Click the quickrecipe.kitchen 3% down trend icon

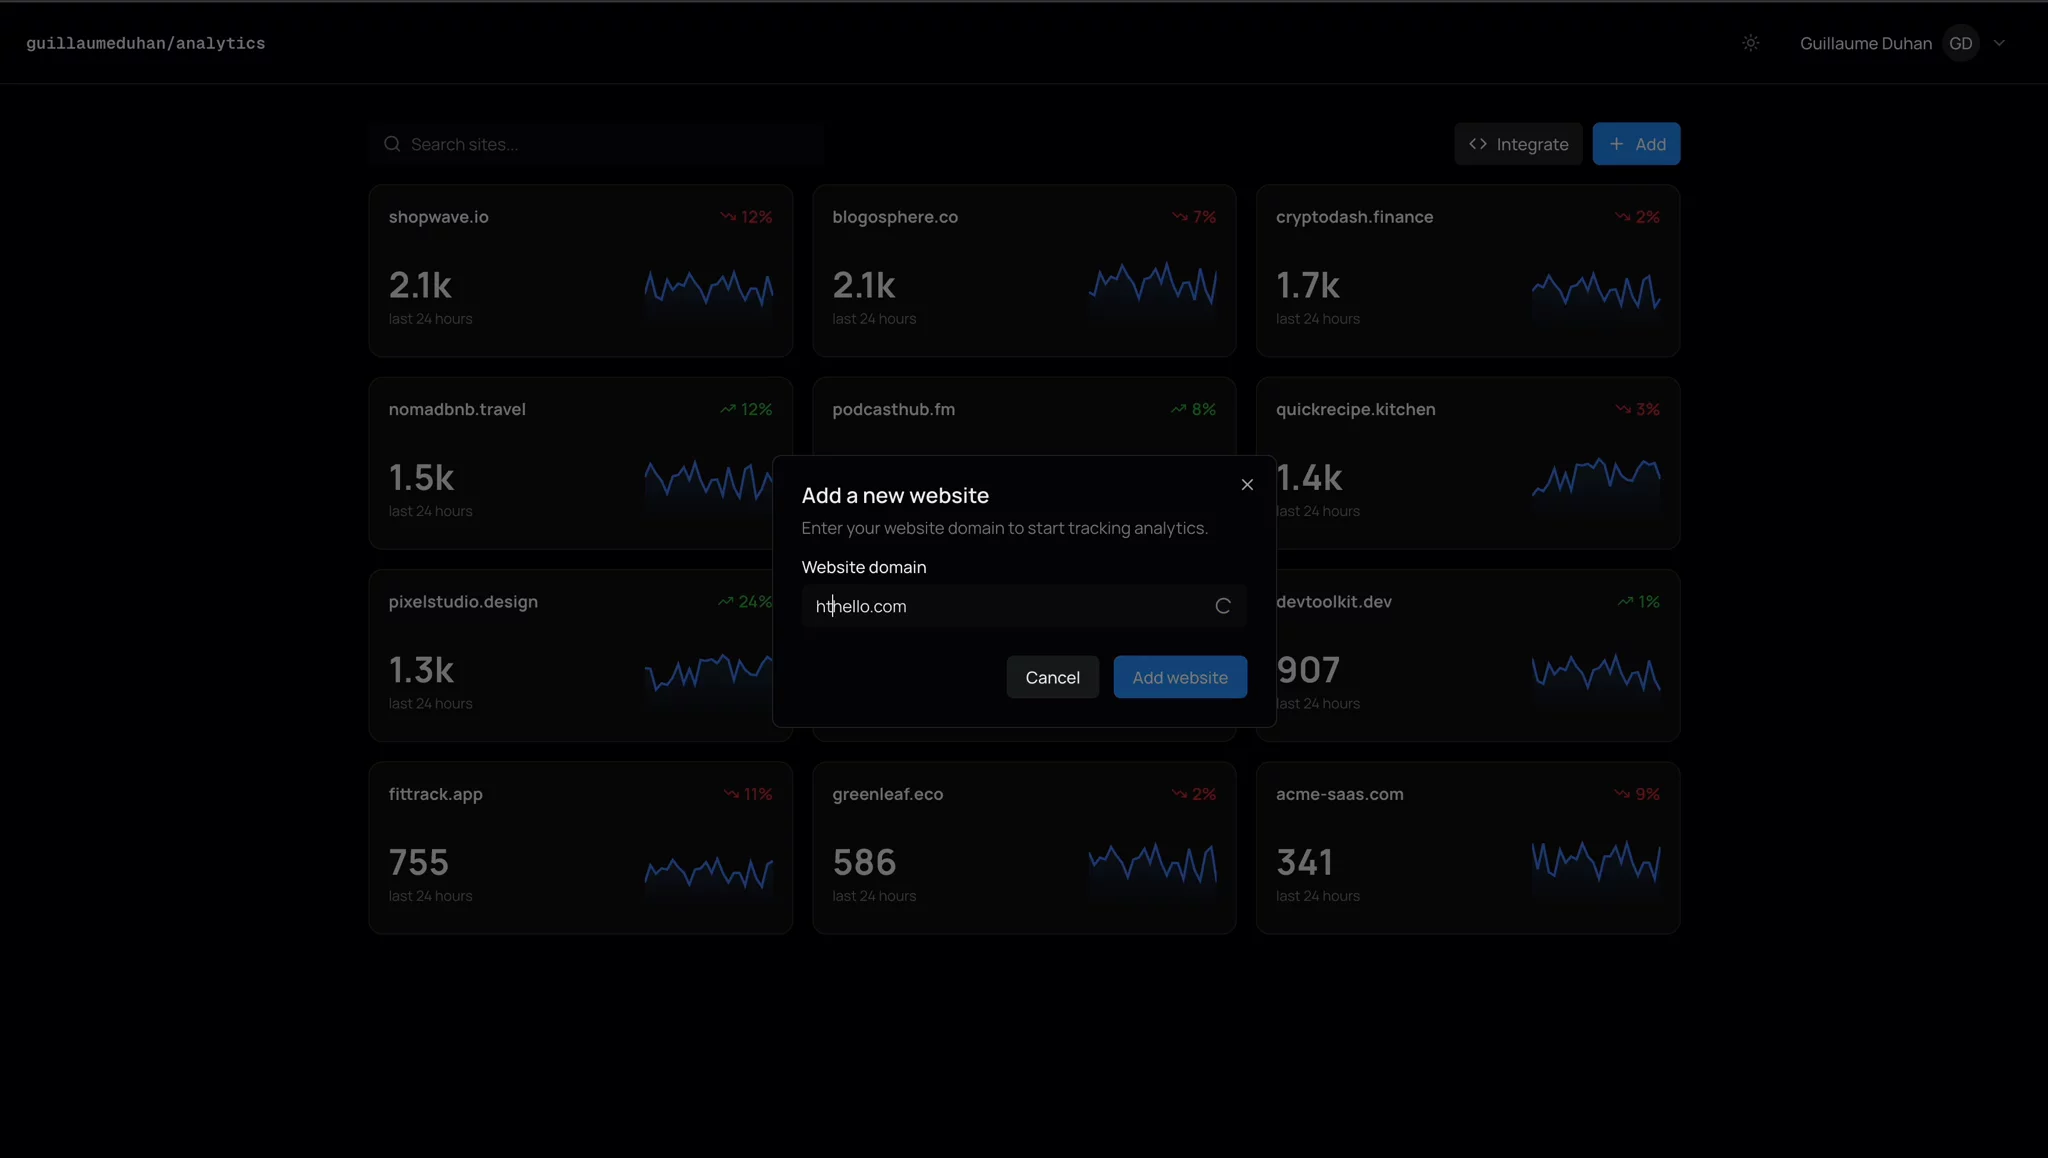click(1623, 409)
